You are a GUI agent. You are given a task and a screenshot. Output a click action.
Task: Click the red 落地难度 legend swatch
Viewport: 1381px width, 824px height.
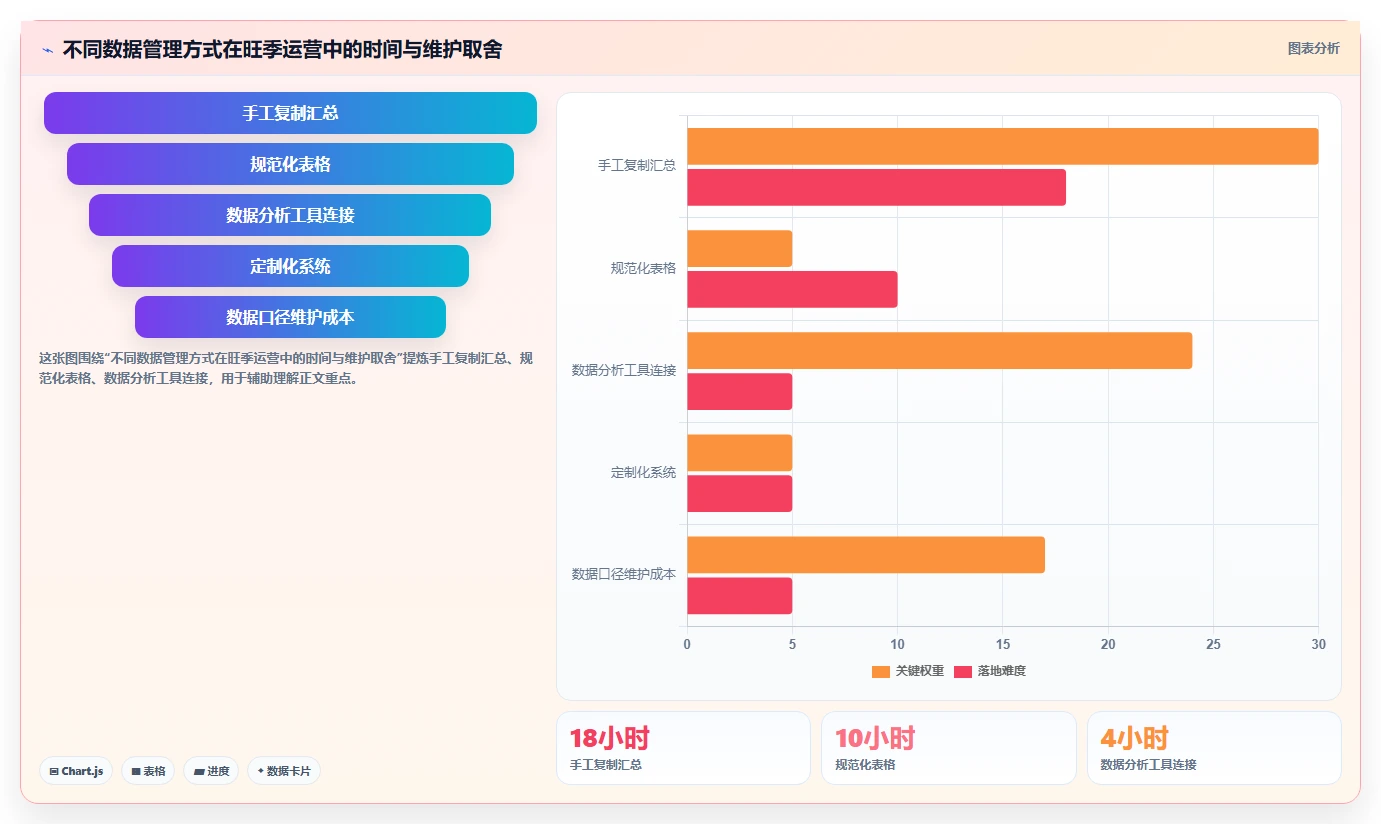pos(963,672)
